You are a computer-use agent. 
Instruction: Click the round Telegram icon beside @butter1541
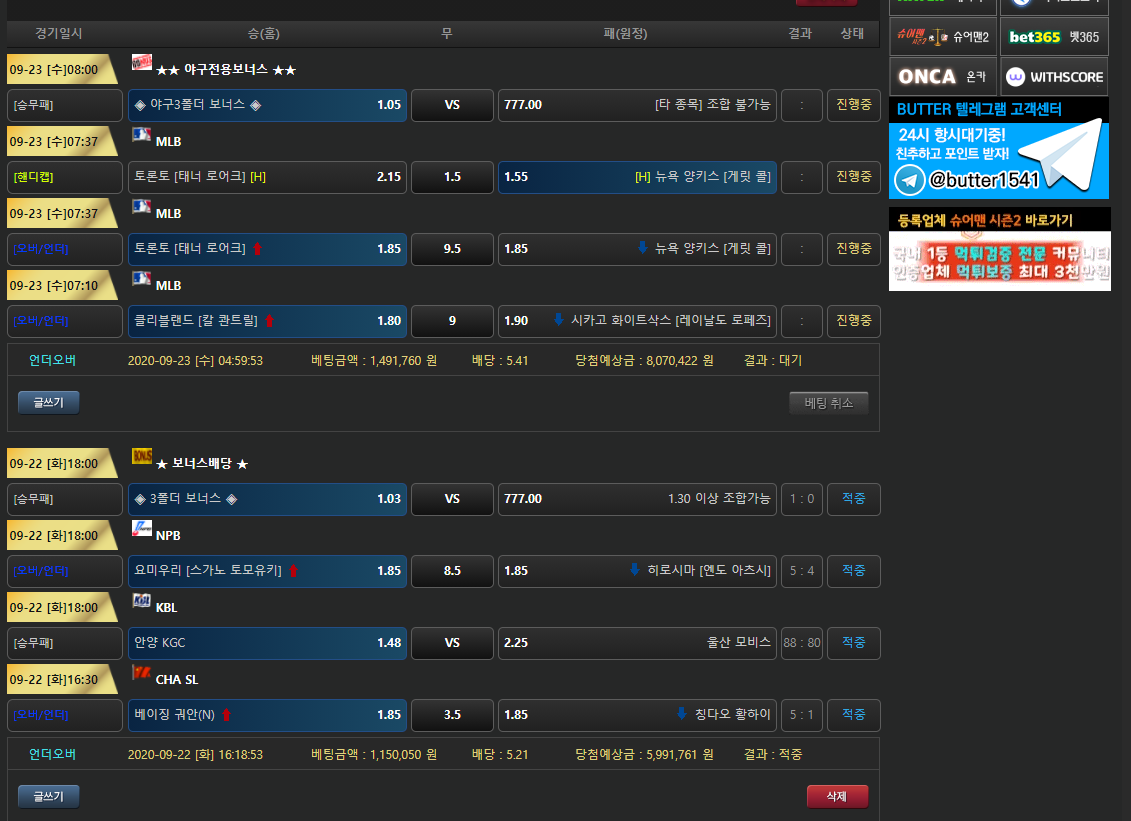click(909, 180)
